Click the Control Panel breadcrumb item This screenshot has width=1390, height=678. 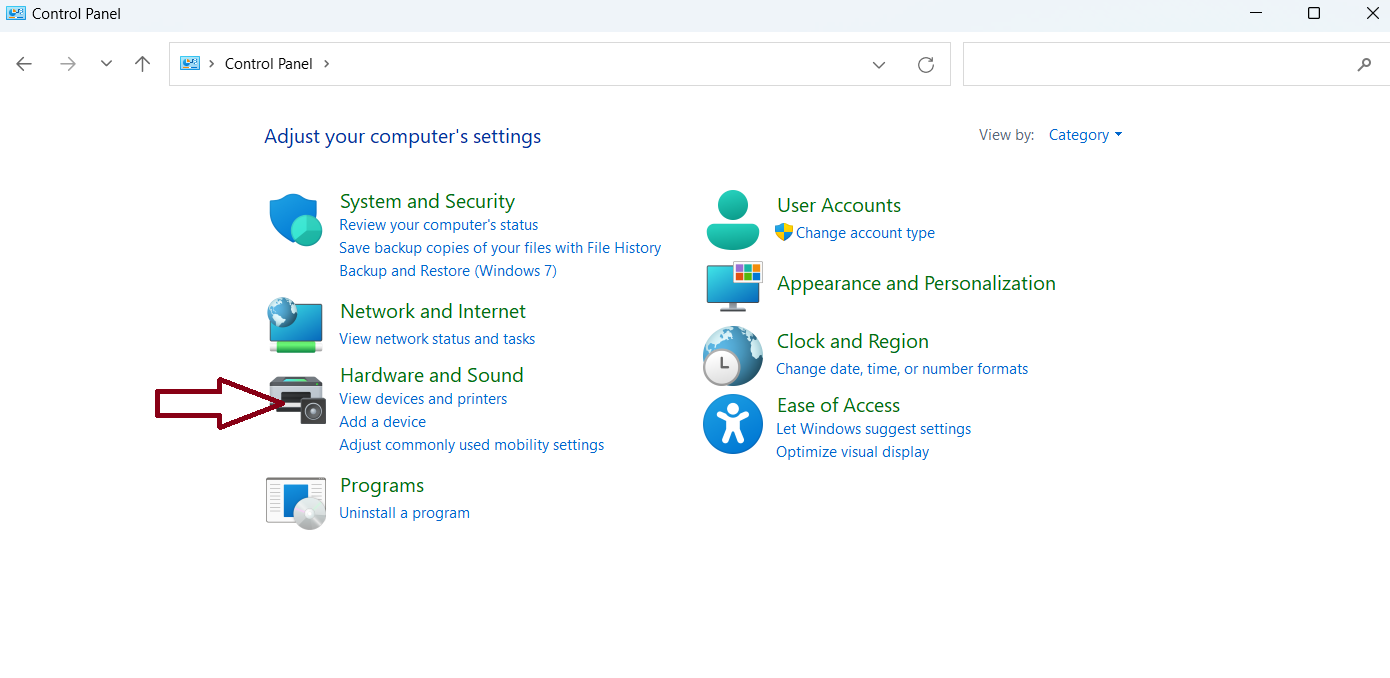(268, 64)
